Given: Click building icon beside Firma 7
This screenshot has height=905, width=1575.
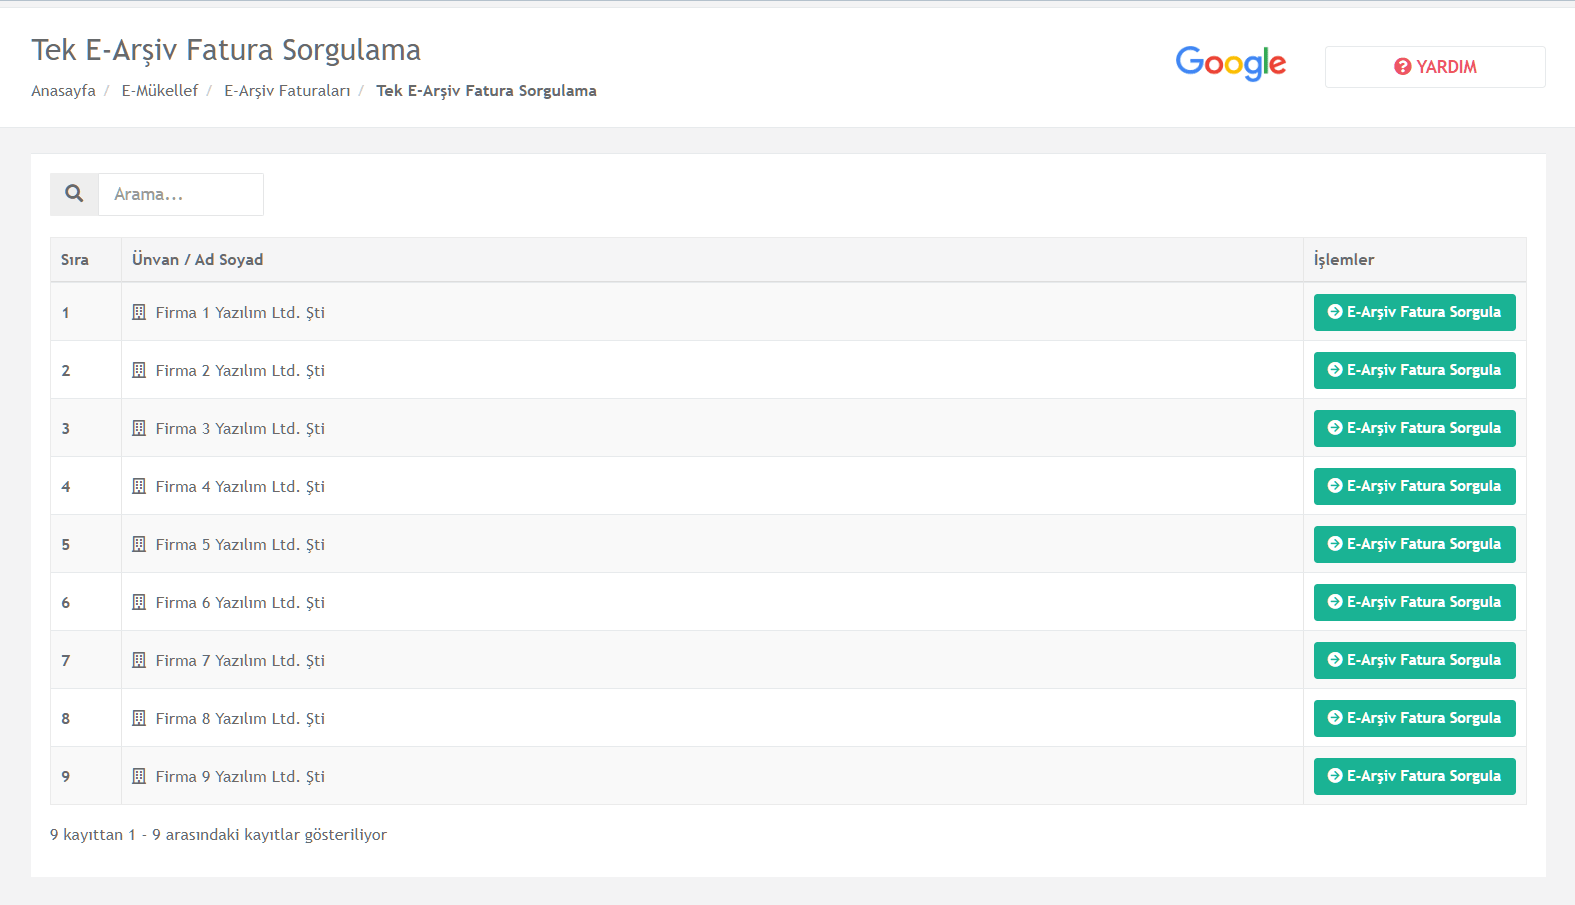Looking at the screenshot, I should point(139,660).
